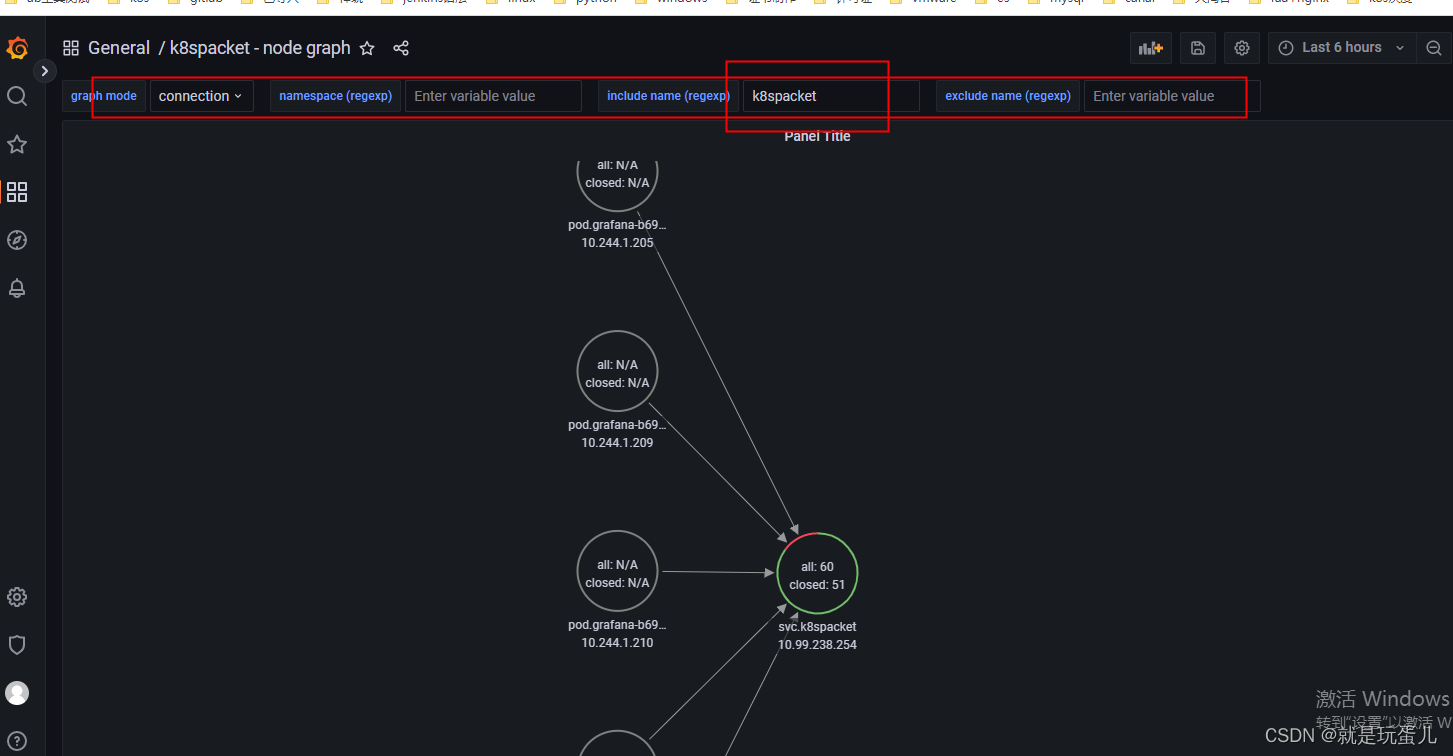Viewport: 1453px width, 756px height.
Task: Open the graph mode connection dropdown
Action: 201,96
